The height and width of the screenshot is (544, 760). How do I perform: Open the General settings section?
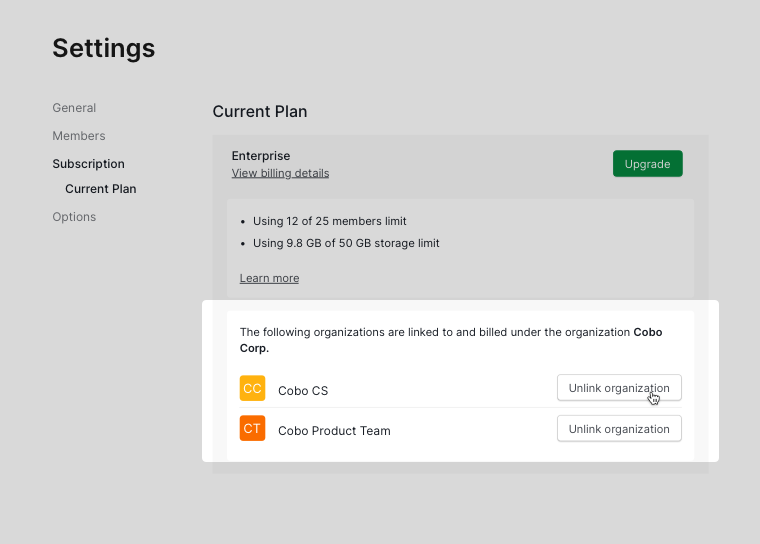pos(74,108)
